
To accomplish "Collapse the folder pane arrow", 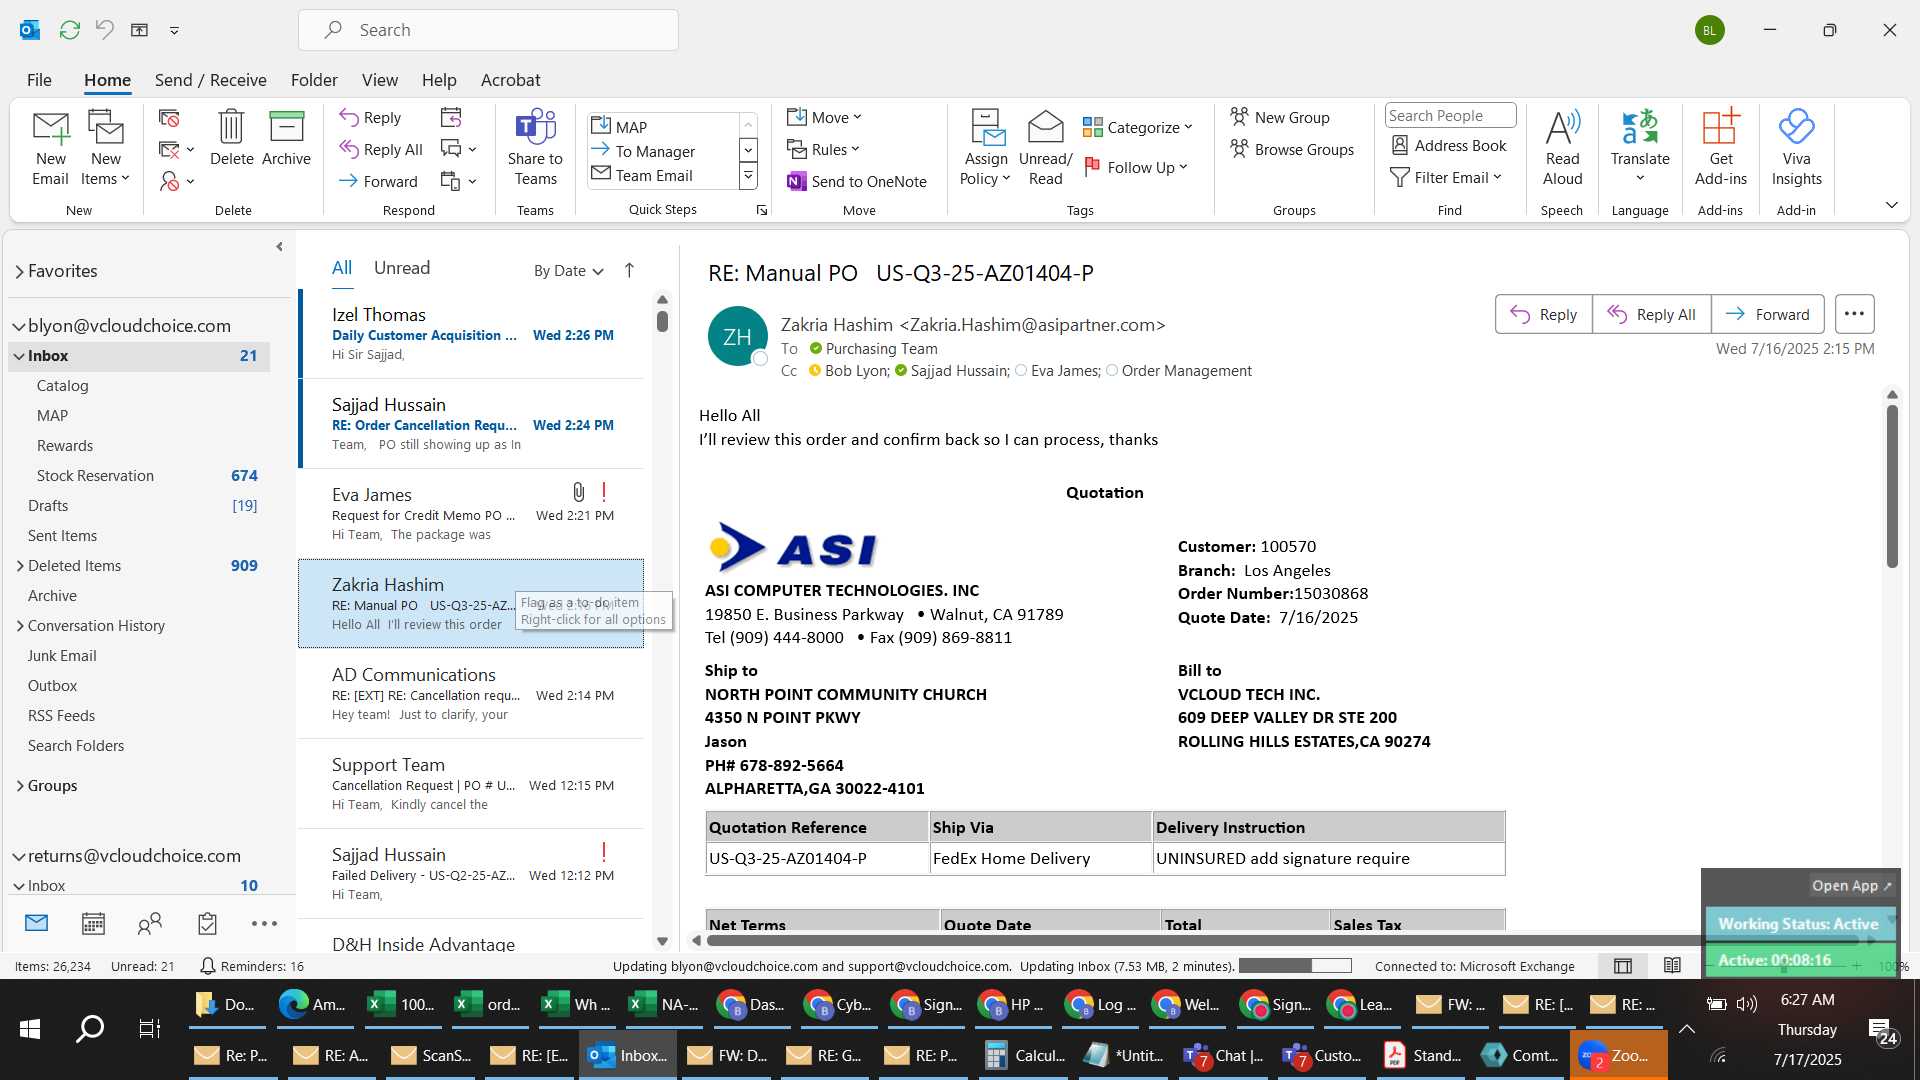I will click(x=279, y=246).
